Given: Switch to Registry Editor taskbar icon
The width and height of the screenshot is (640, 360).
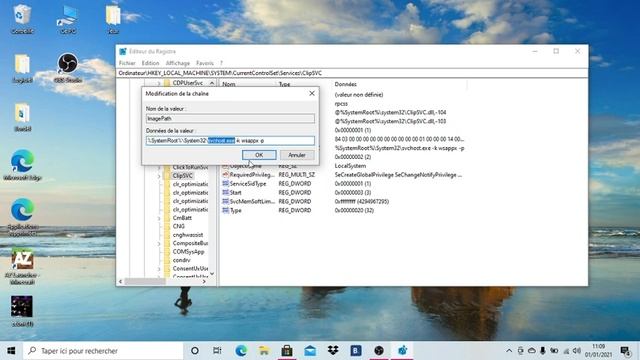Looking at the screenshot, I should 402,351.
